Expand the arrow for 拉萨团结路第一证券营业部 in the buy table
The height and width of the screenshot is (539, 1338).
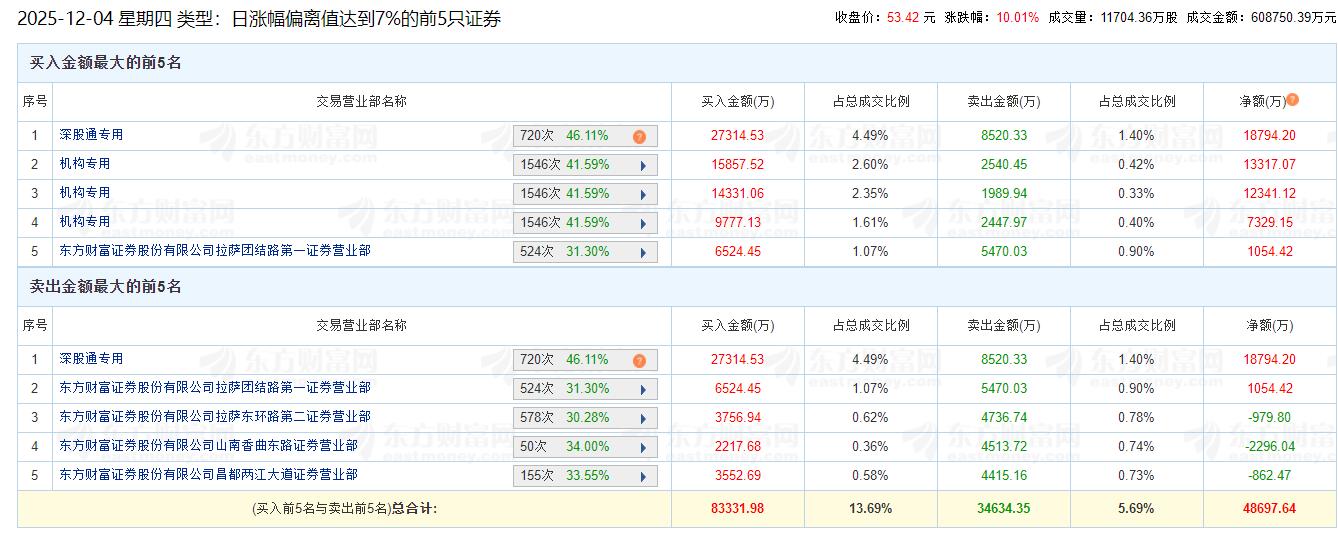tap(642, 253)
